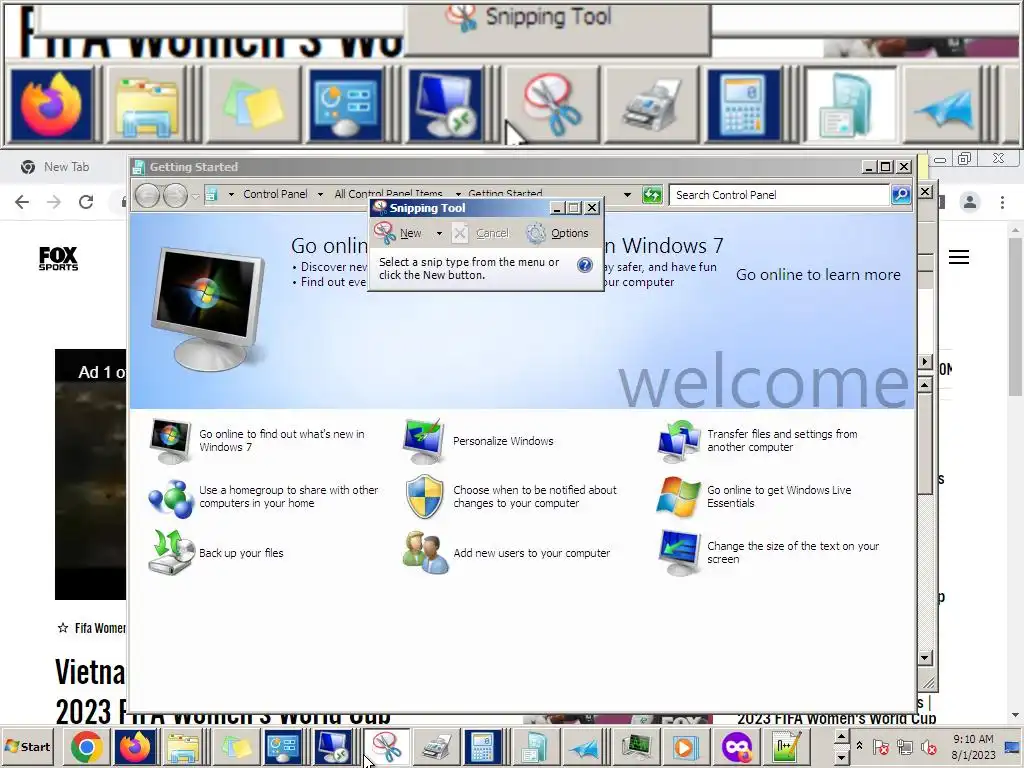Reload the page in Chrome
The width and height of the screenshot is (1024, 768).
point(86,202)
